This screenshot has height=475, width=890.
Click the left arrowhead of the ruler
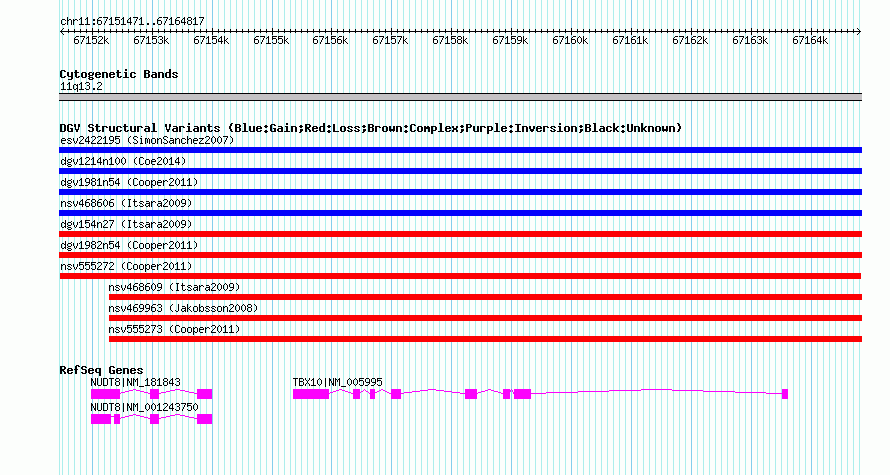(x=62, y=32)
